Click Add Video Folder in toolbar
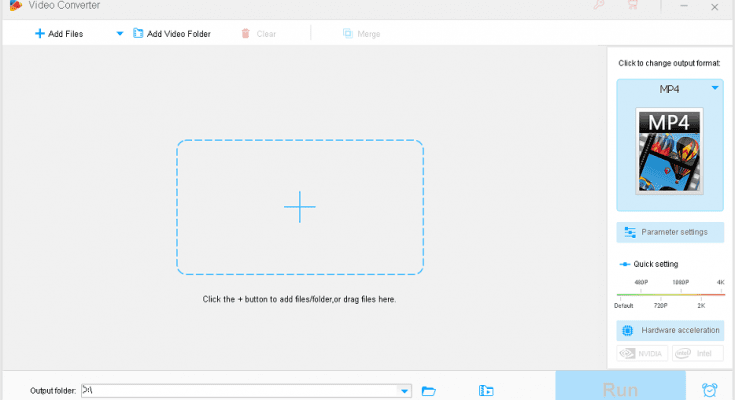735x400 pixels. tap(171, 34)
